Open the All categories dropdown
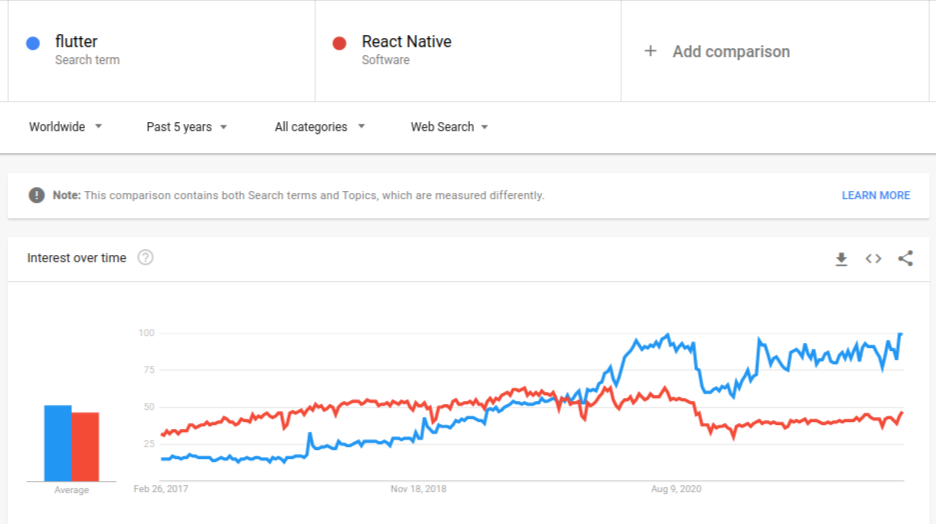This screenshot has height=524, width=936. (319, 127)
